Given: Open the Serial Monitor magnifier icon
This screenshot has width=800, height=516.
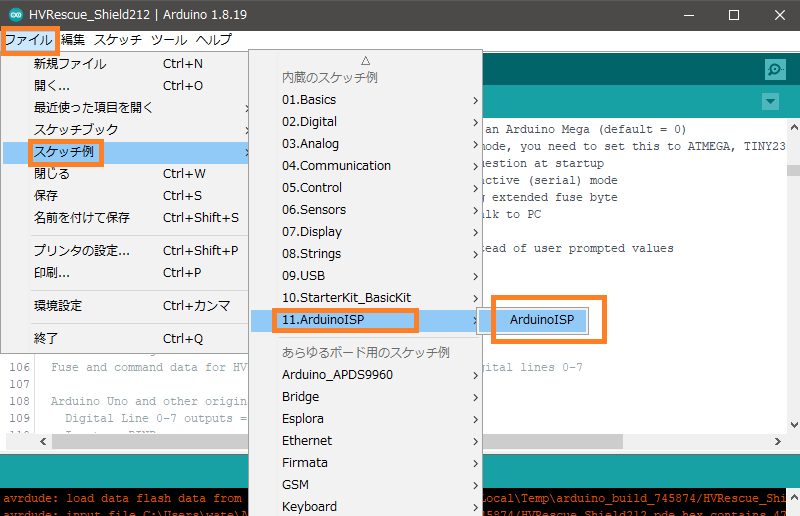Looking at the screenshot, I should pos(775,69).
